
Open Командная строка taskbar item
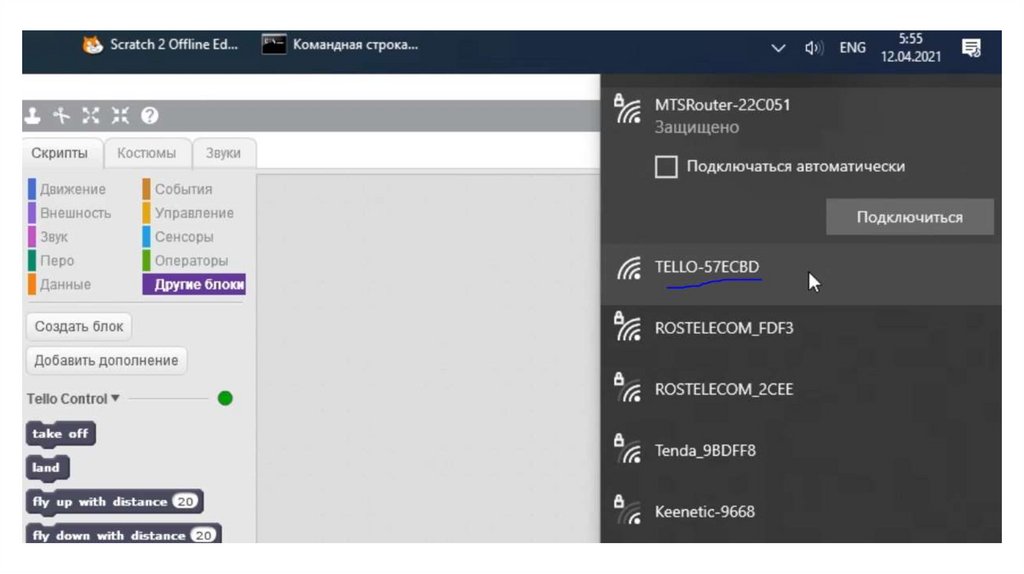[340, 45]
